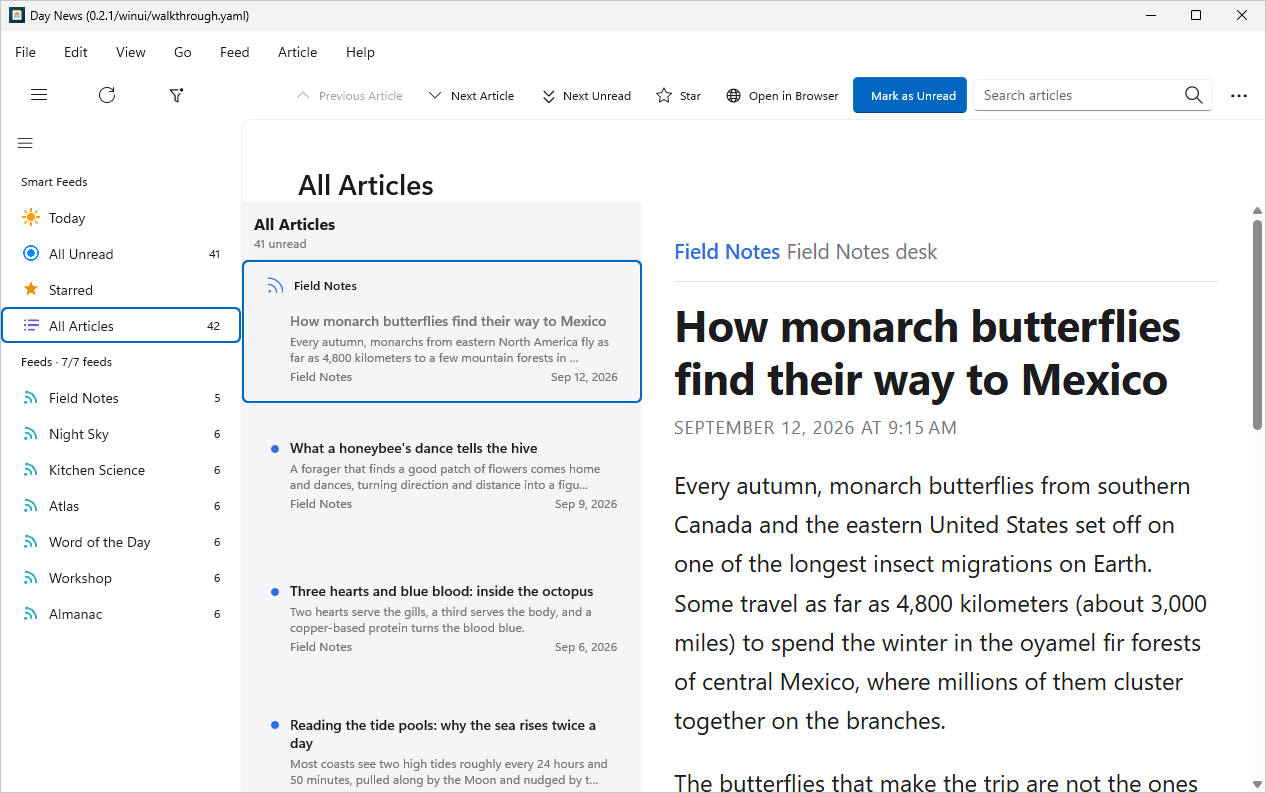Select the Night Sky feed
The image size is (1266, 793).
121,434
